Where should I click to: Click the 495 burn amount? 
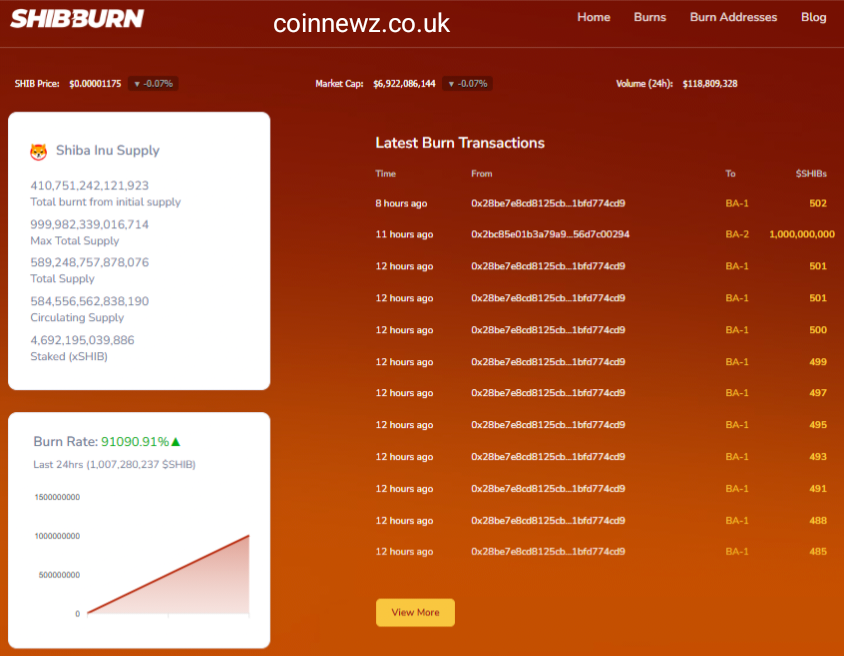(818, 425)
